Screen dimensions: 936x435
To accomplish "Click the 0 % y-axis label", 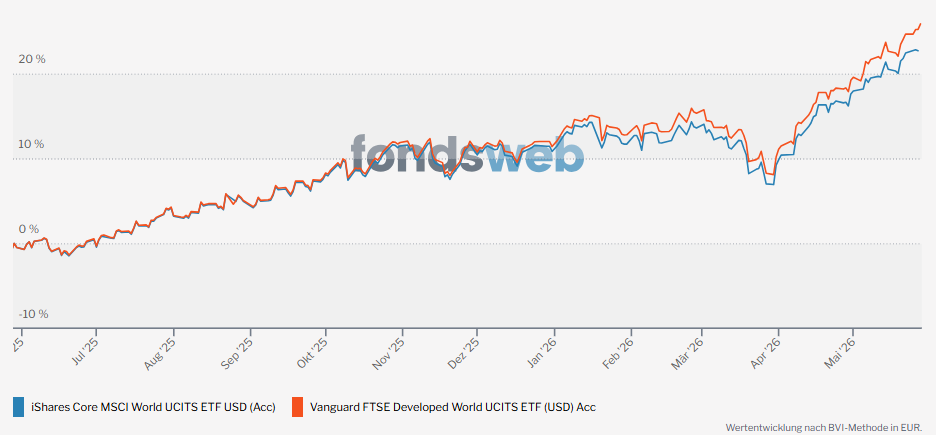I will pyautogui.click(x=29, y=229).
